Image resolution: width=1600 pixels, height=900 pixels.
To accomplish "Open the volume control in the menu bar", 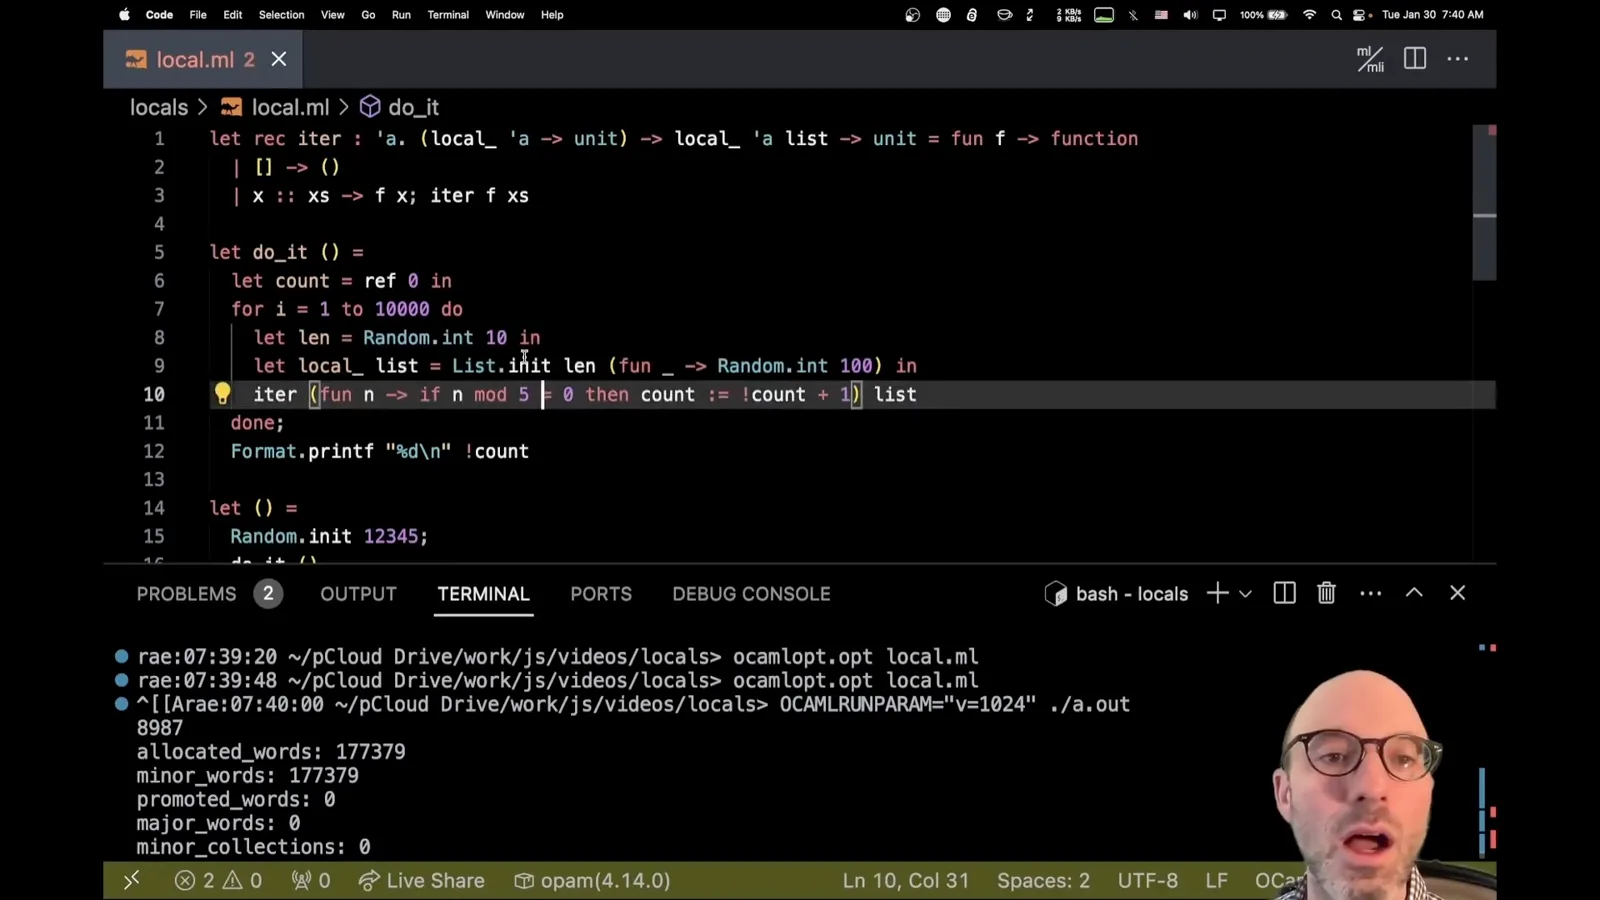I will pyautogui.click(x=1190, y=15).
